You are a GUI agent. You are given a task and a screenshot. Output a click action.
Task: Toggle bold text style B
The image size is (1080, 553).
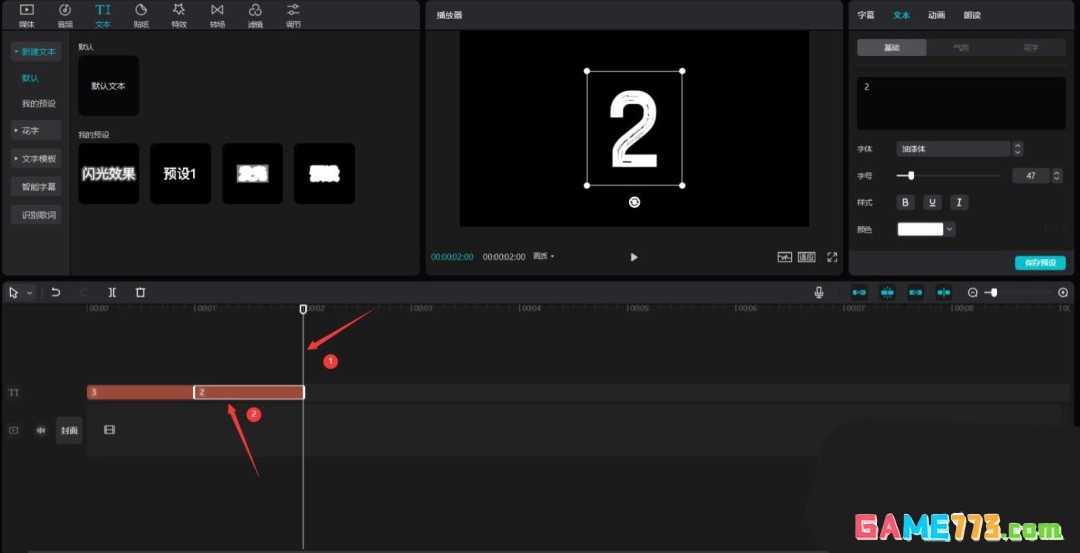click(906, 202)
